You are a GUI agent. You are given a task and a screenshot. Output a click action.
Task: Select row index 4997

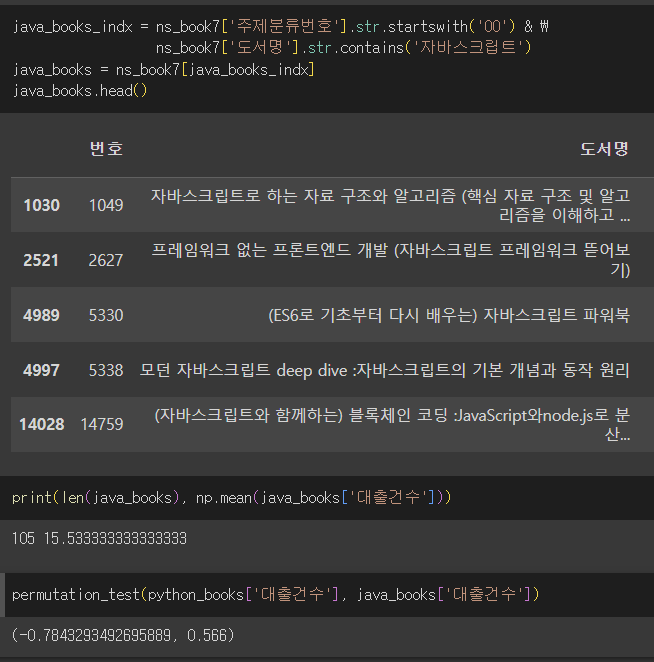pos(41,370)
